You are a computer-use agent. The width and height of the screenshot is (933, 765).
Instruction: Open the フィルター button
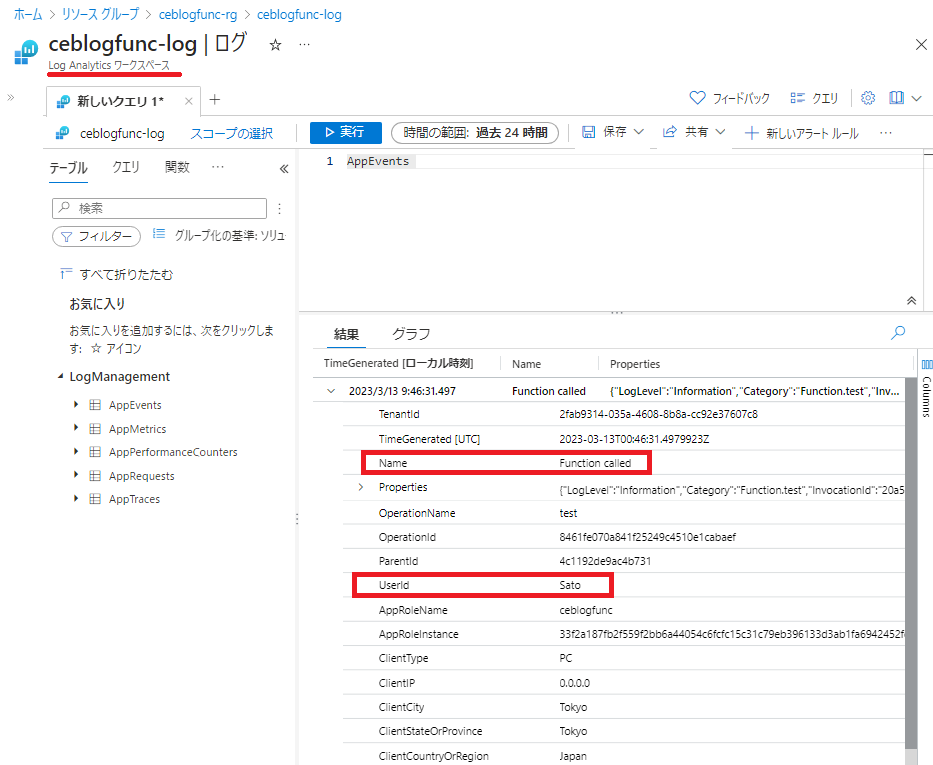[x=96, y=236]
